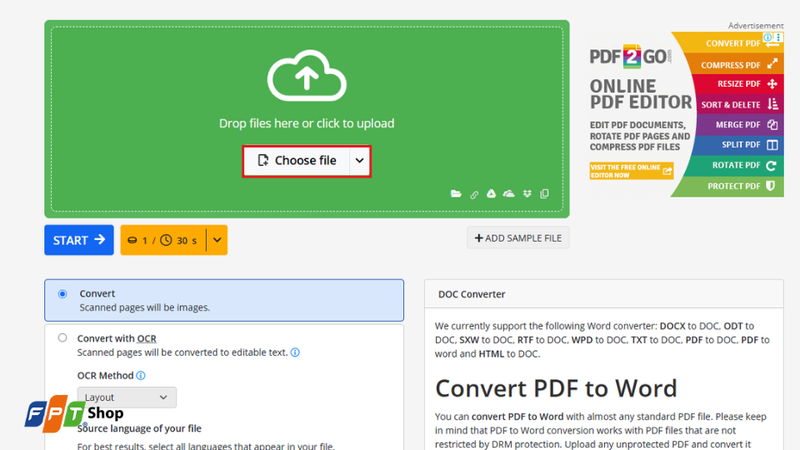The width and height of the screenshot is (800, 450).
Task: Click SPLIT PDF in advertisement
Action: click(x=741, y=145)
